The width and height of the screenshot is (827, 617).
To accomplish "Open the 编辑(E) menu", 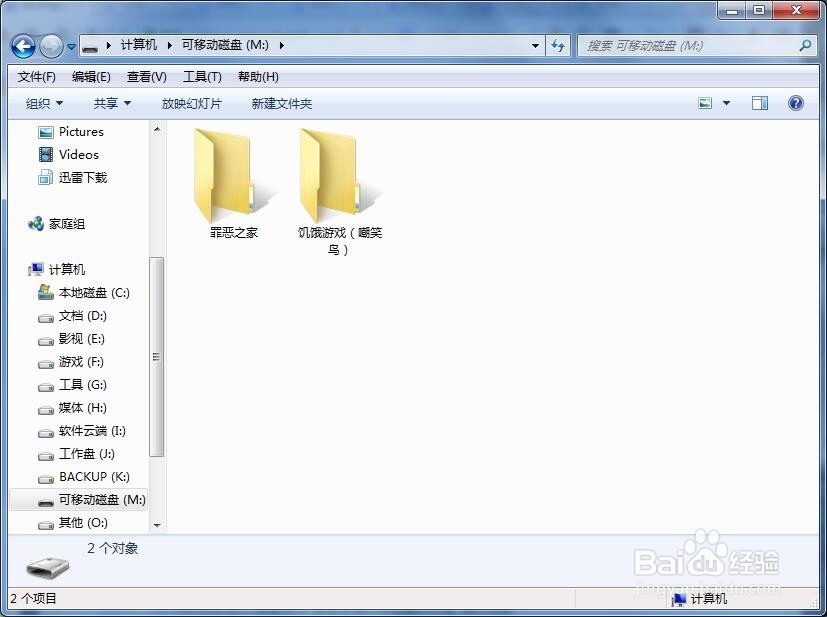I will click(91, 77).
